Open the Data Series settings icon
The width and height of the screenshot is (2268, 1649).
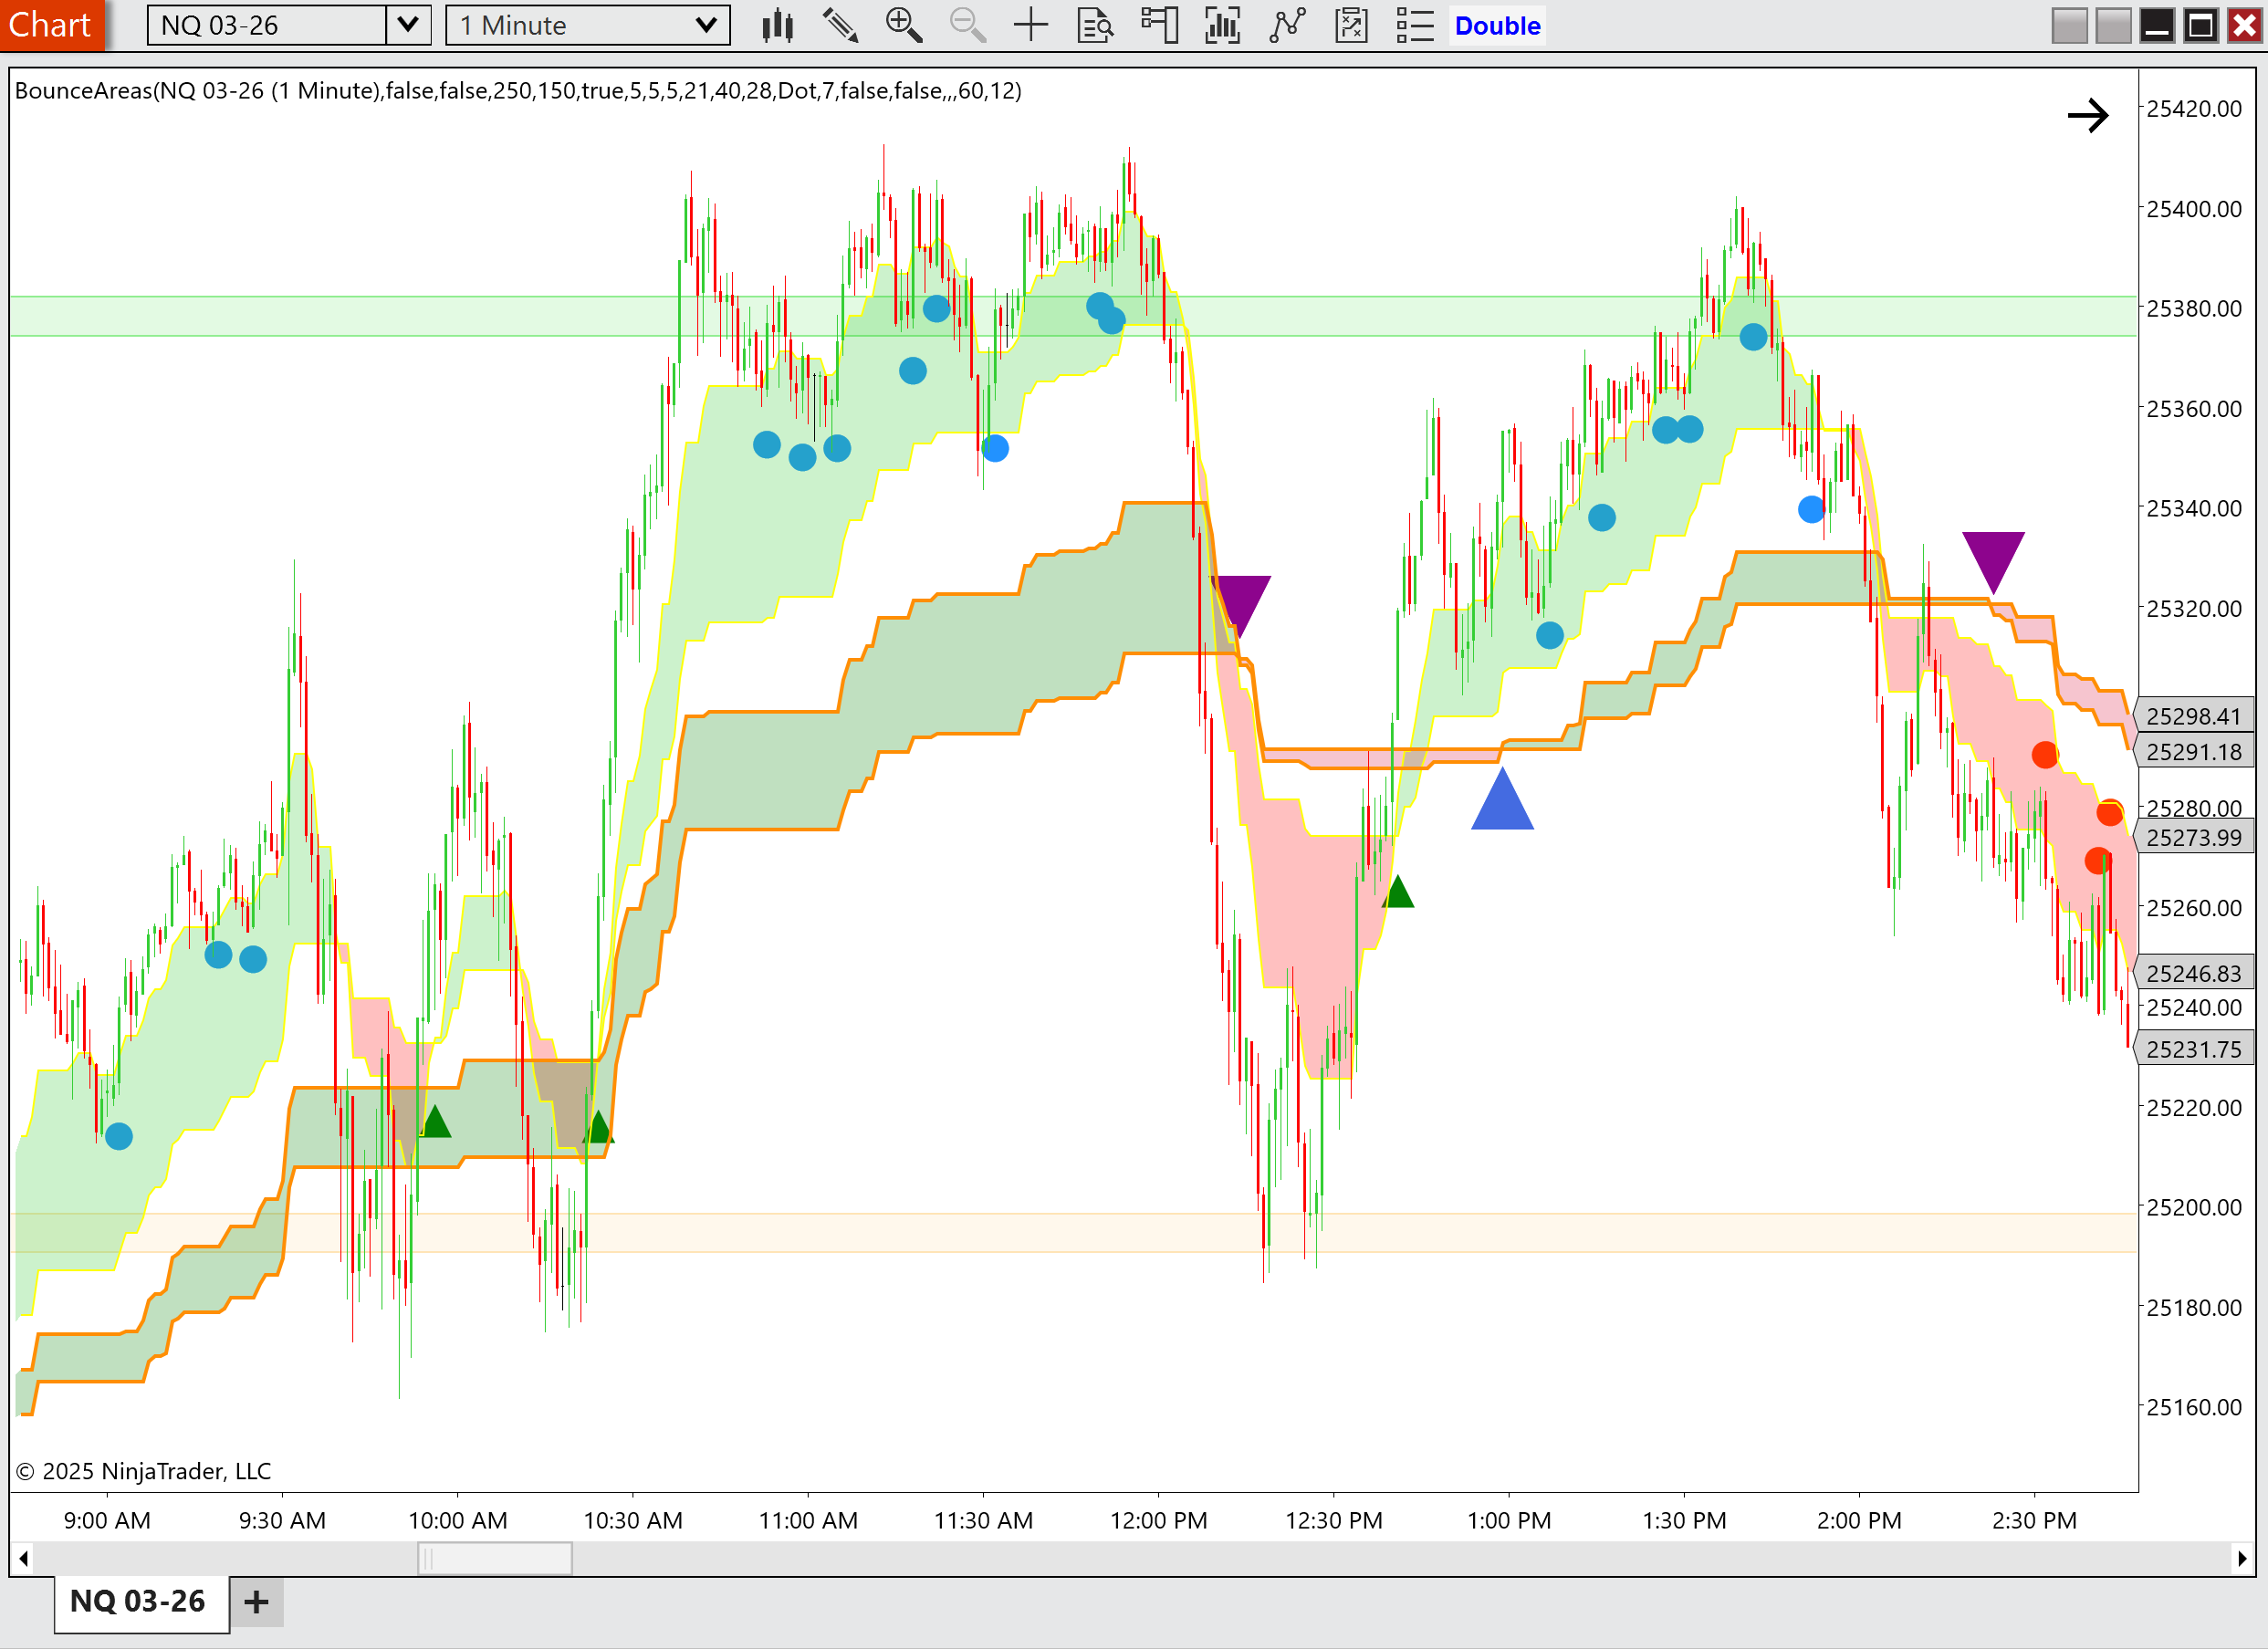pos(1222,25)
